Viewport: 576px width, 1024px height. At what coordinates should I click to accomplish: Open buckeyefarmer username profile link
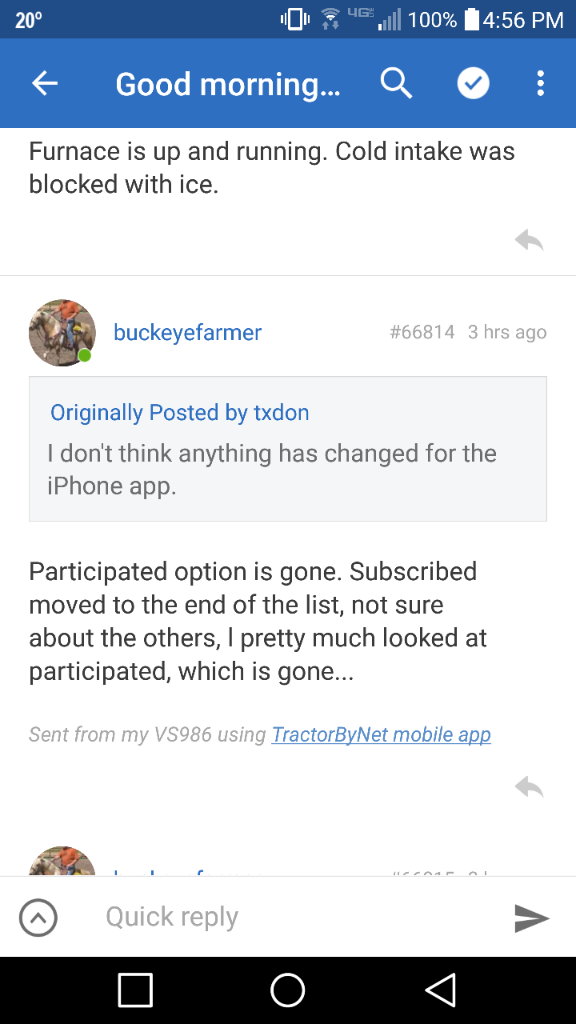[x=187, y=332]
